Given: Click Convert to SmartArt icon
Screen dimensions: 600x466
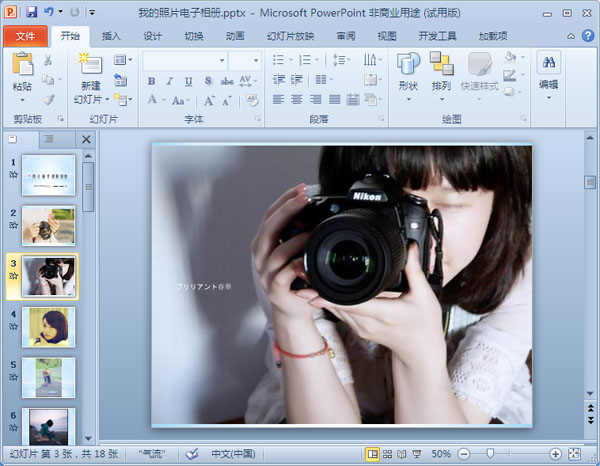Looking at the screenshot, I should 370,100.
